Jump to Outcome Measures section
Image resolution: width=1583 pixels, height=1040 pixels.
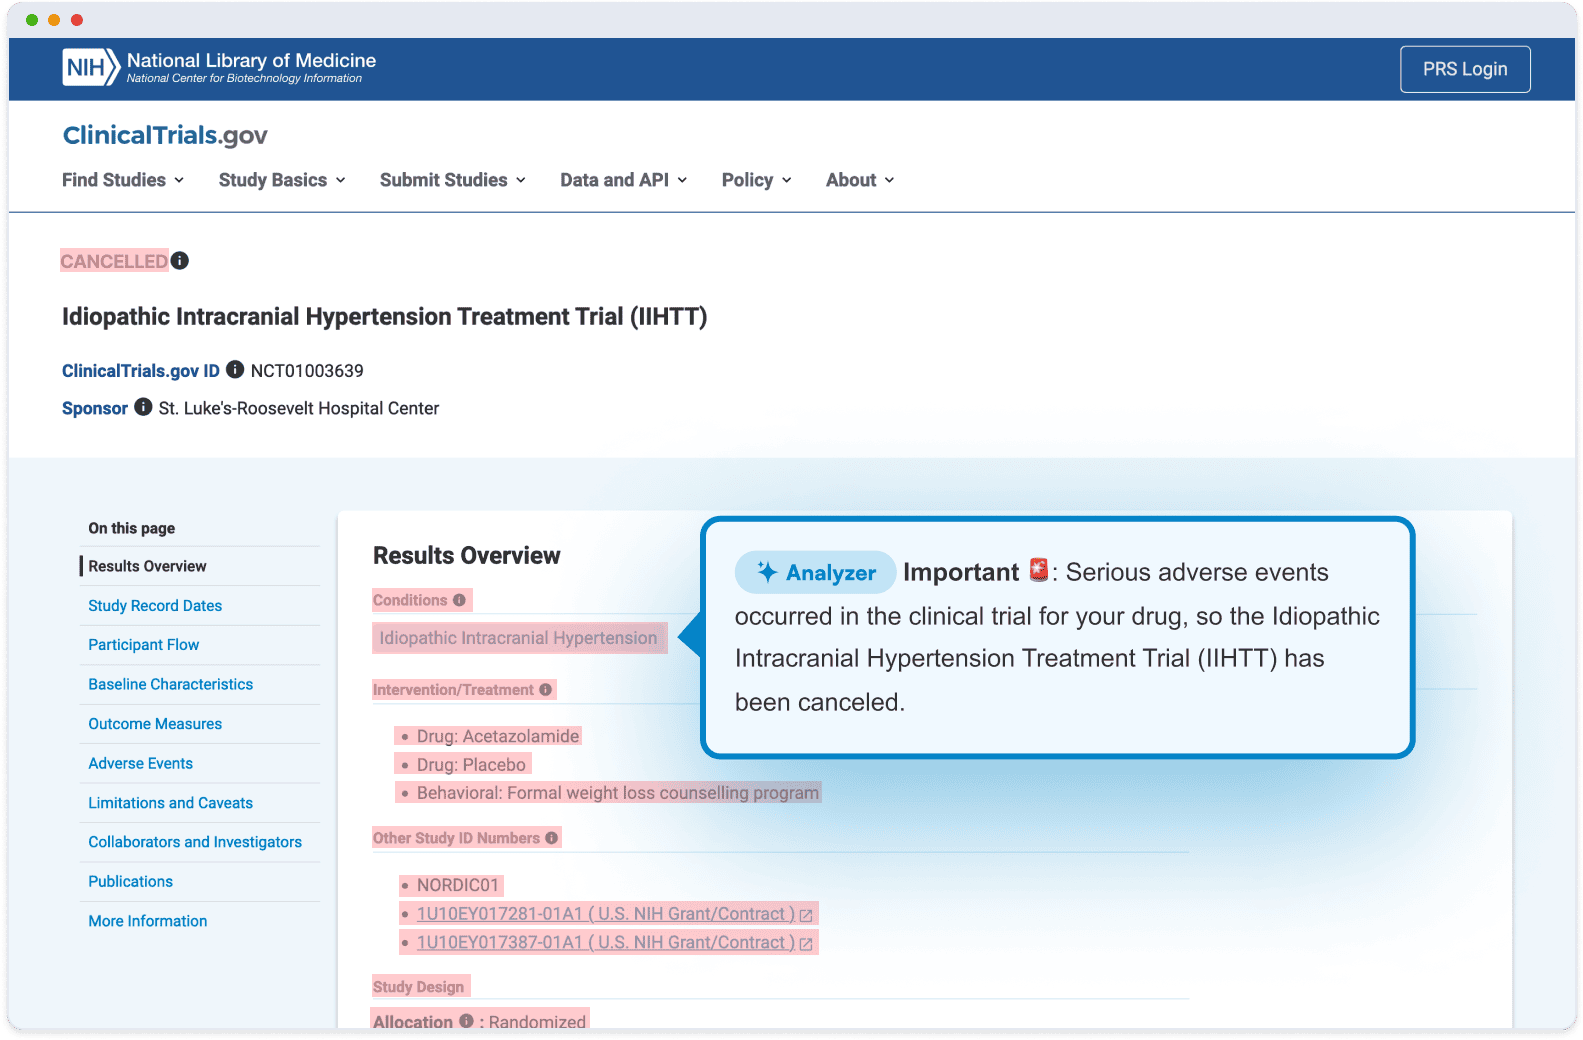[155, 724]
